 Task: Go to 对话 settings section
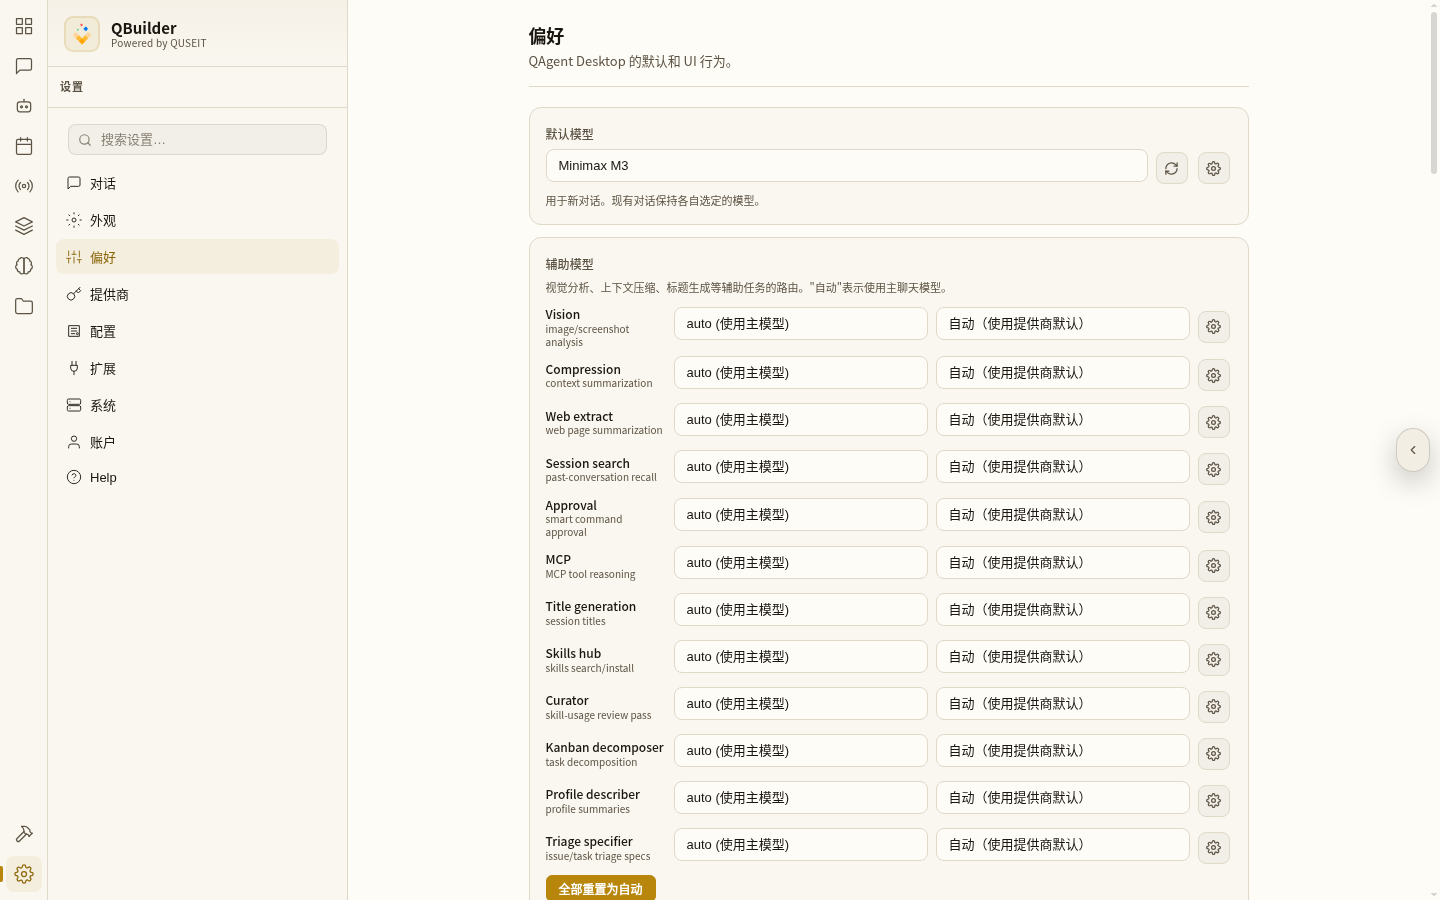click(197, 183)
